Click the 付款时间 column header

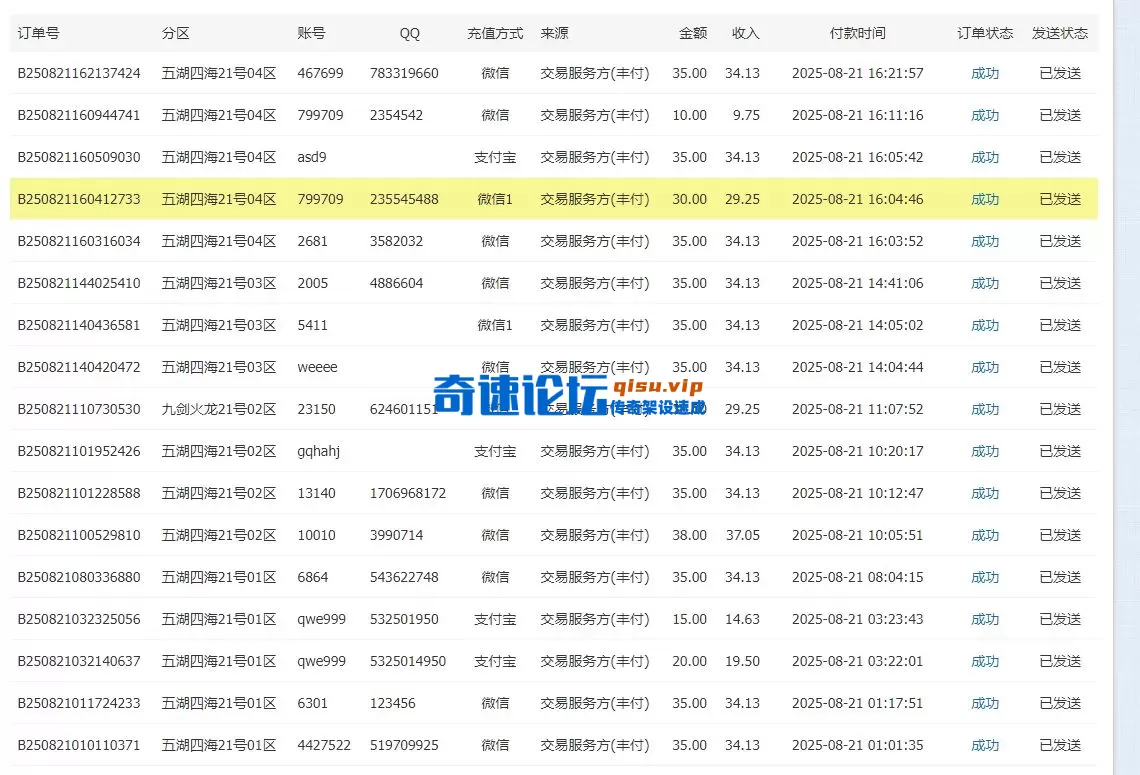857,32
